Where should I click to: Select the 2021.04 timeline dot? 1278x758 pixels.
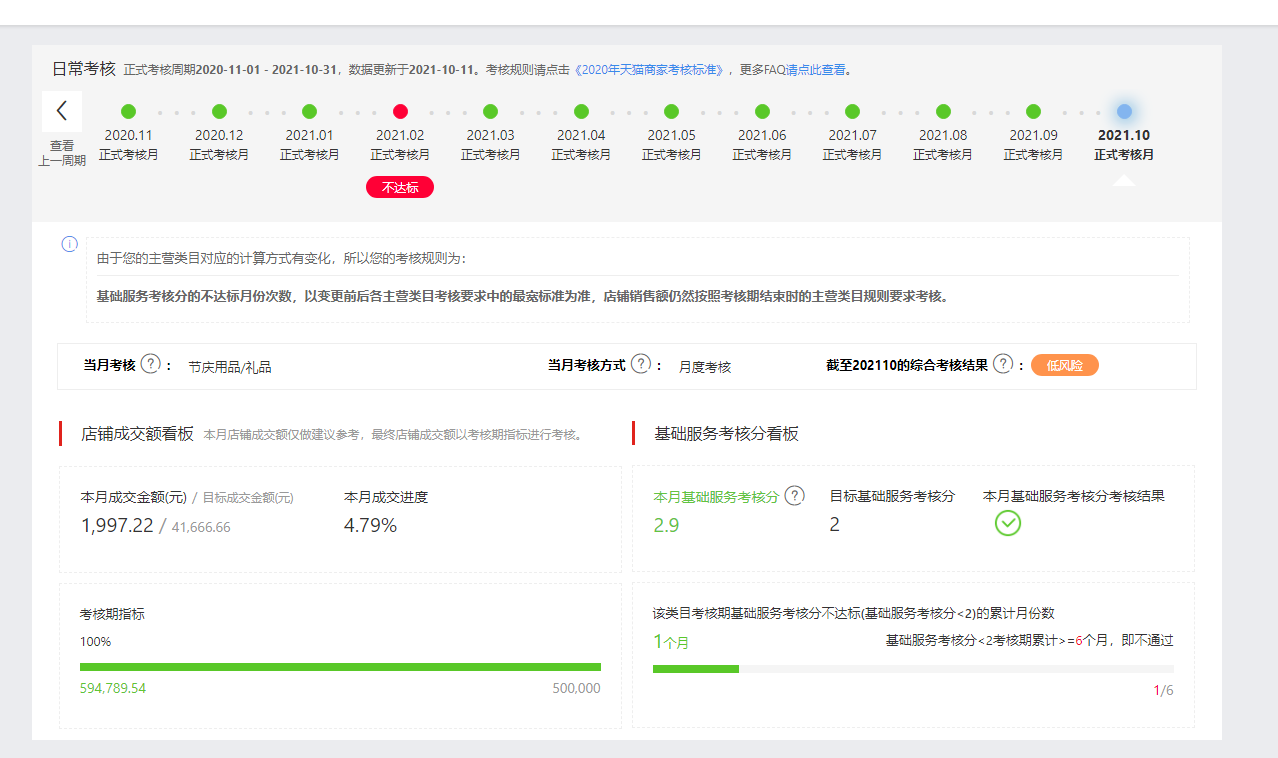pos(581,111)
